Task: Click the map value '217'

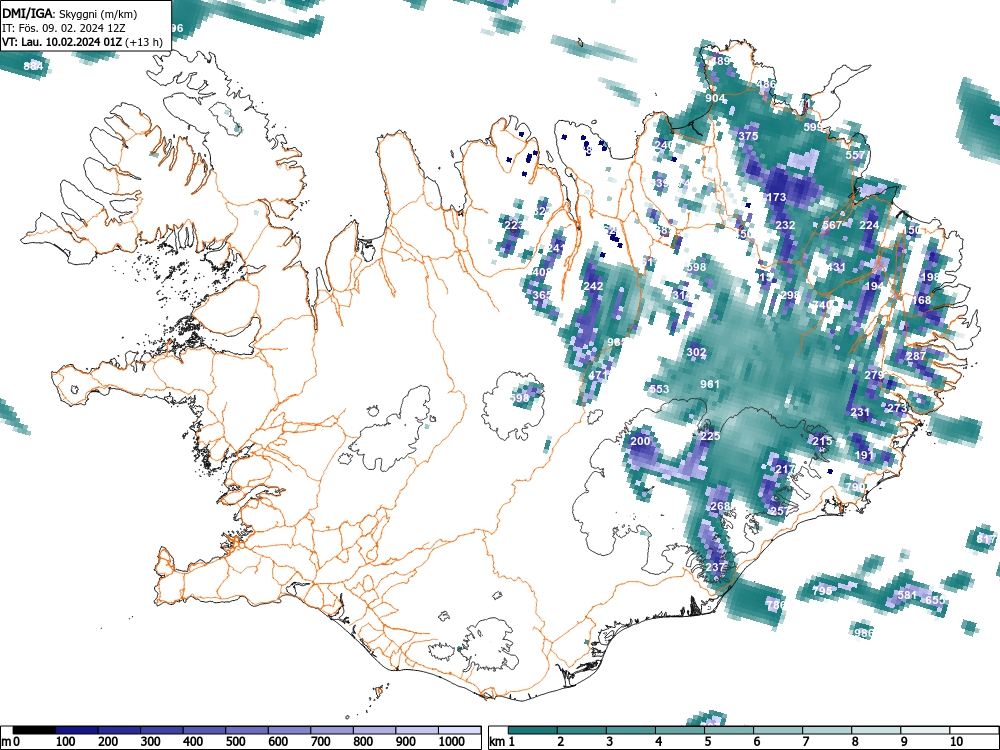Action: (785, 469)
